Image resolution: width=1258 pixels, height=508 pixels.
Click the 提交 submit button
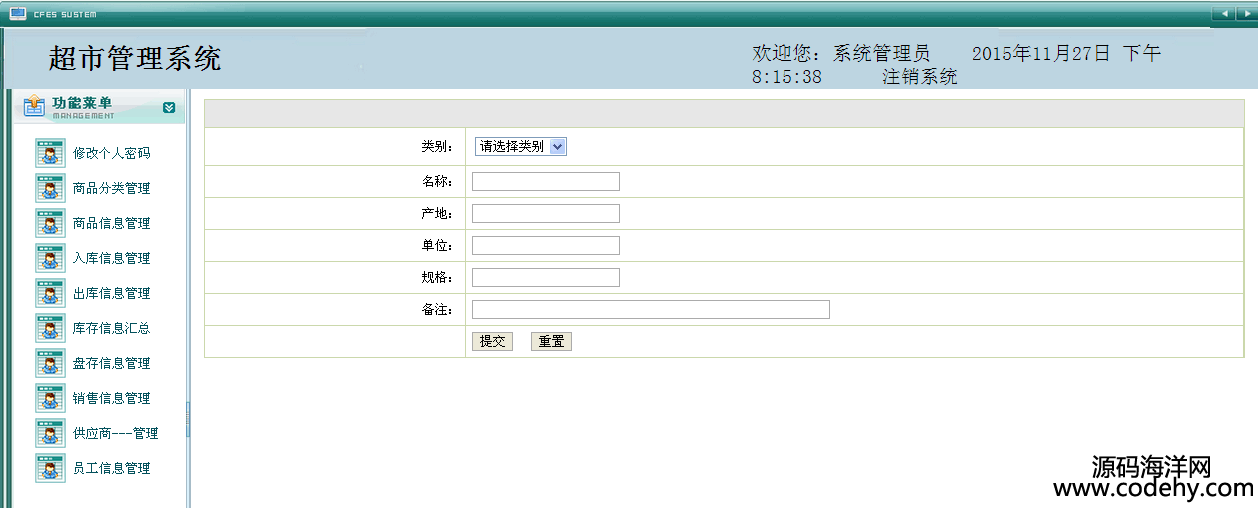[492, 341]
